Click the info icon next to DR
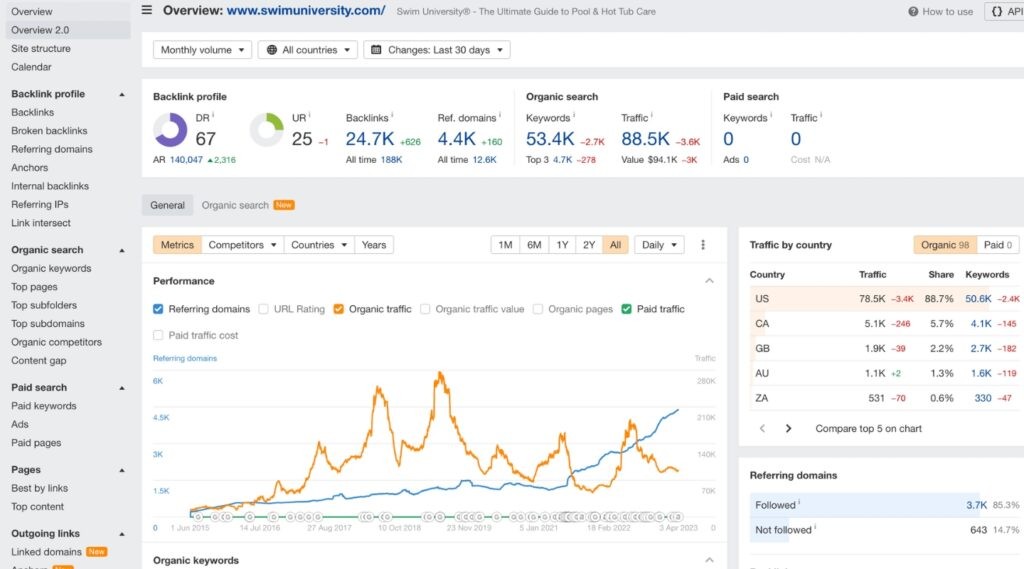 coord(213,116)
